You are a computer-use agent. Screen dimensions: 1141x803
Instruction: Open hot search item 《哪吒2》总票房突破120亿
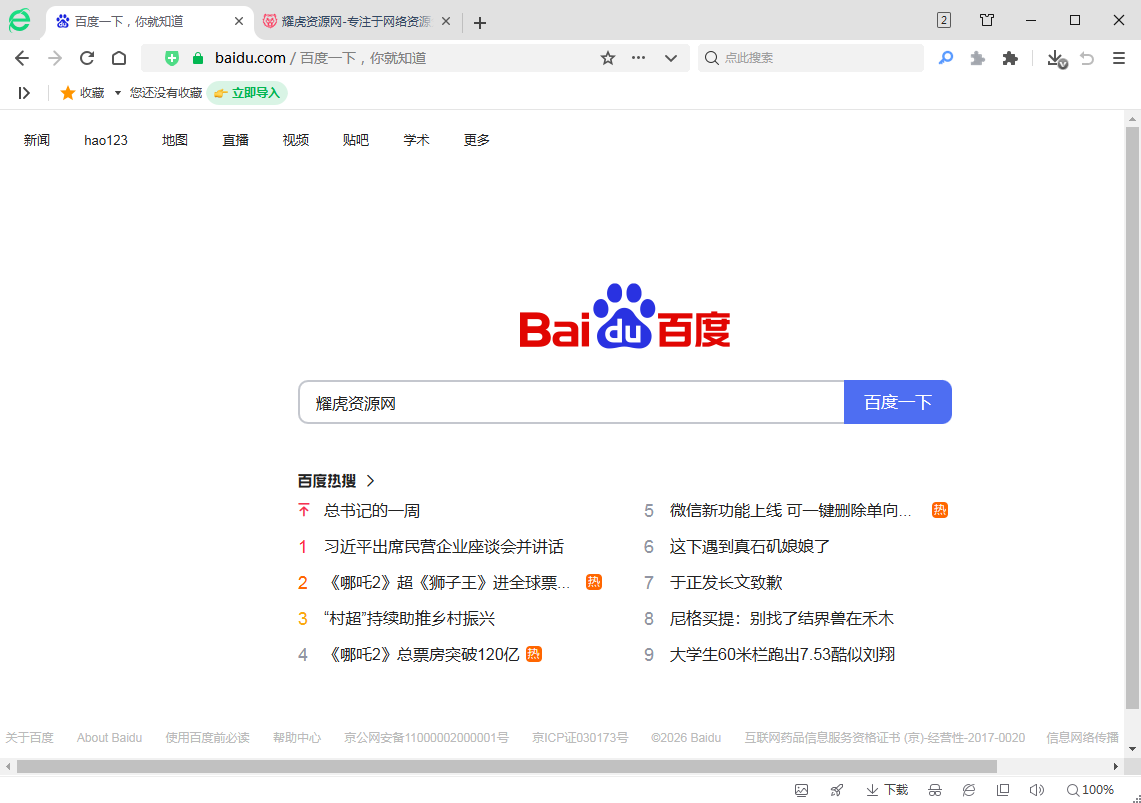[x=422, y=655]
